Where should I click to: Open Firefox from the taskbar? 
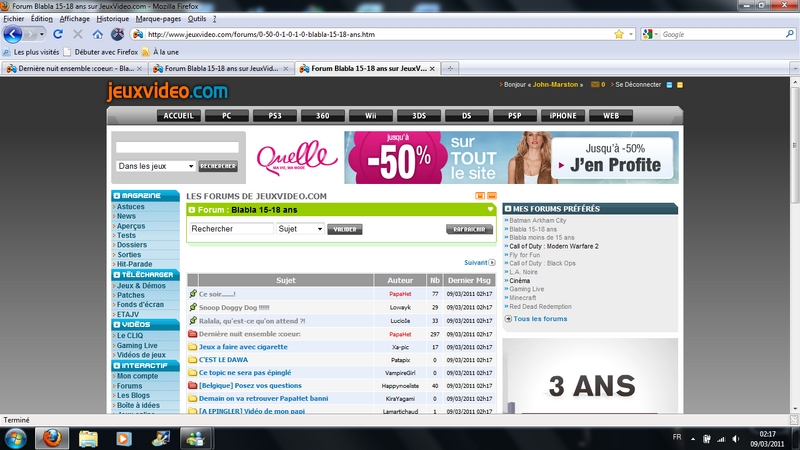tap(52, 438)
